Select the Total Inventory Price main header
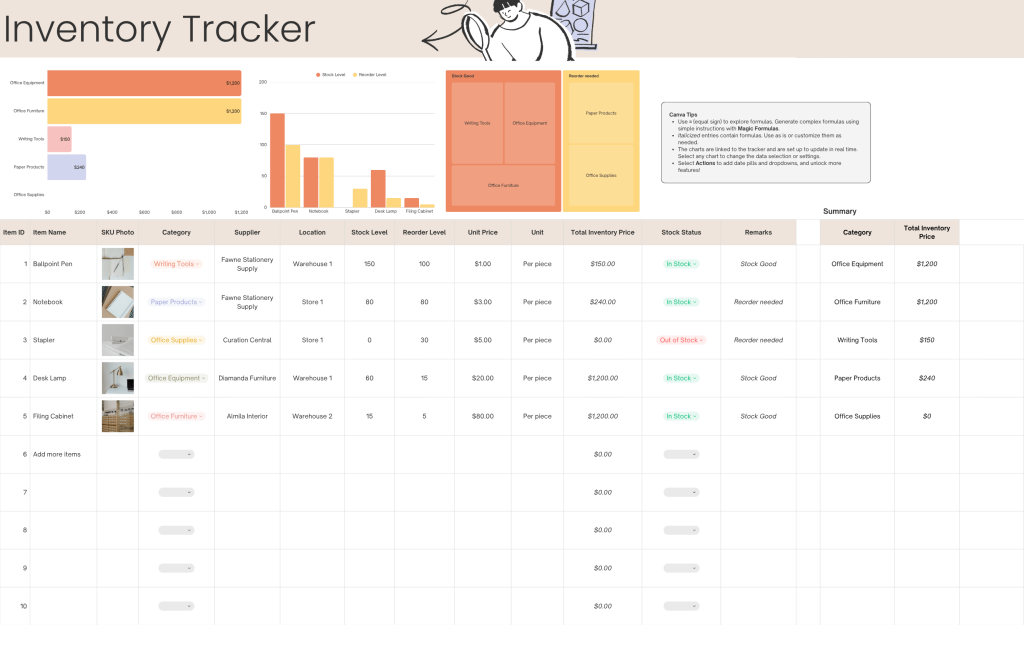Image resolution: width=1024 pixels, height=663 pixels. click(x=603, y=233)
